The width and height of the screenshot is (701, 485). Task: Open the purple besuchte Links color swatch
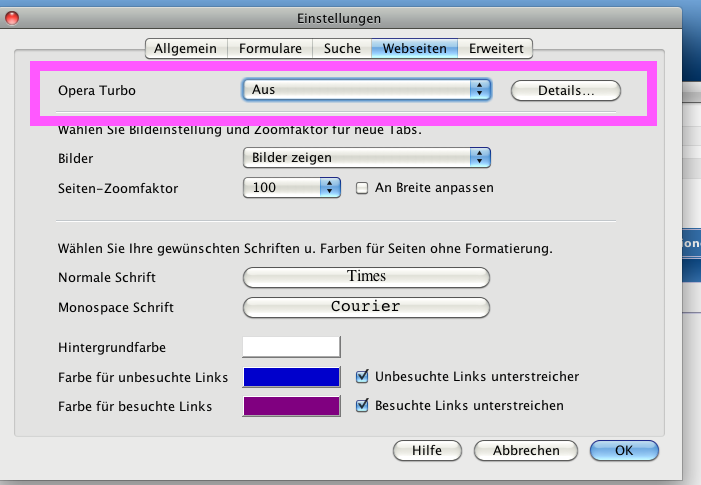click(x=291, y=406)
